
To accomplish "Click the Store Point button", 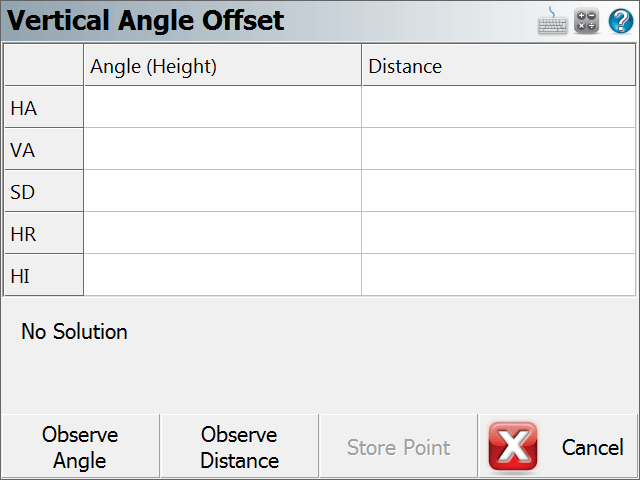I will (x=398, y=447).
